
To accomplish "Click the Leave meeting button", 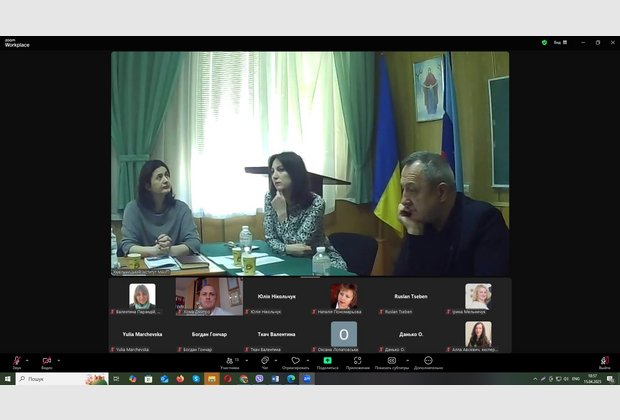I will pyautogui.click(x=604, y=361).
